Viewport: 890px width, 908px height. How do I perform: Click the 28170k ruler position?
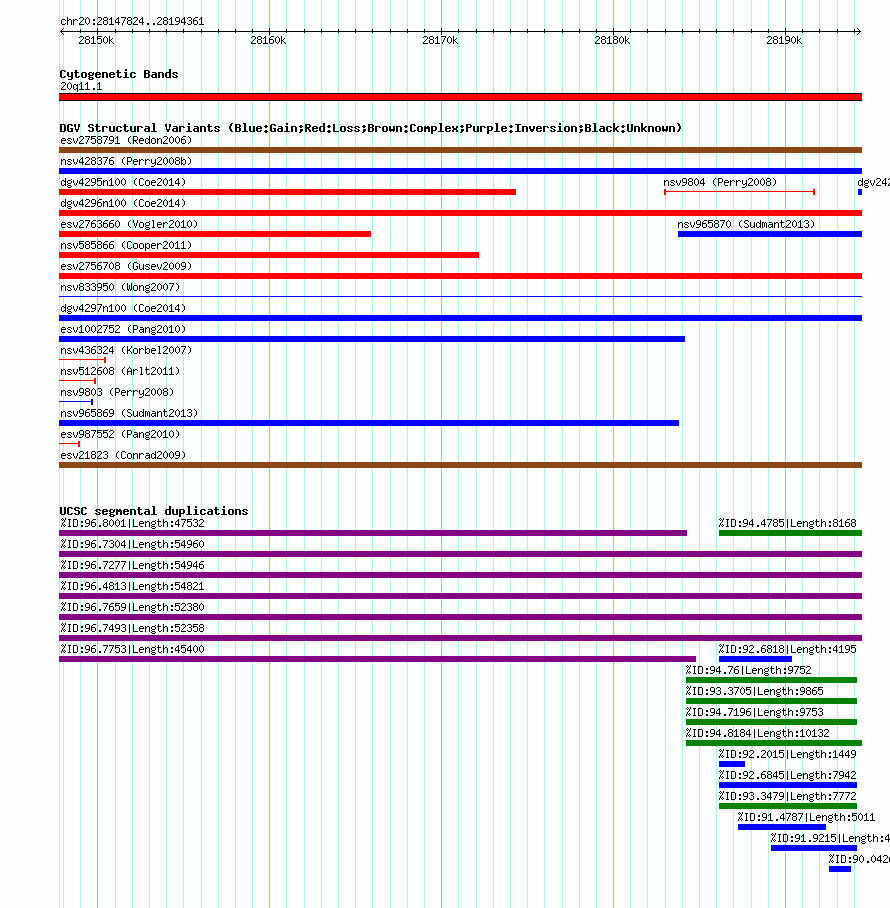pyautogui.click(x=440, y=41)
